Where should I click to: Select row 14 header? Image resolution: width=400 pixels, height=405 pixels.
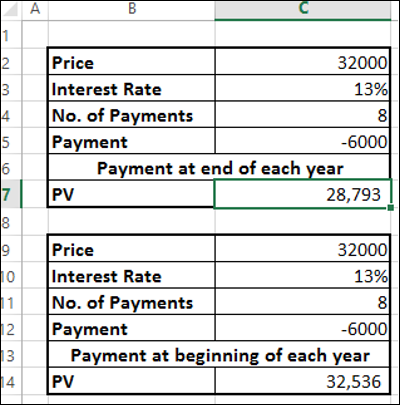(x=11, y=381)
